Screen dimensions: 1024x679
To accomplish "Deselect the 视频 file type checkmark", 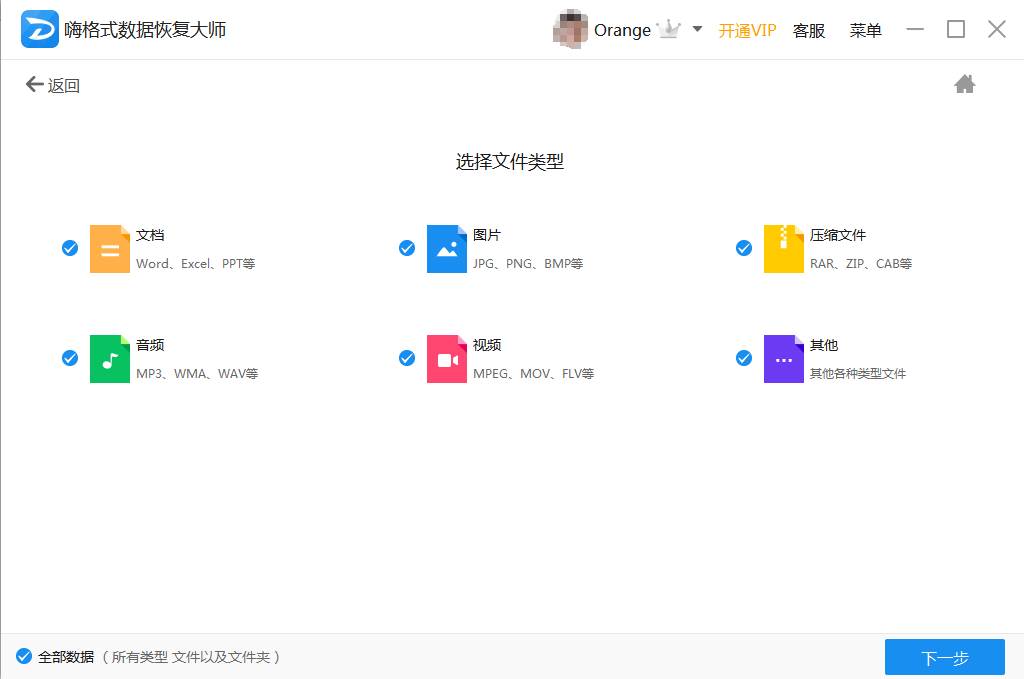I will tap(406, 358).
